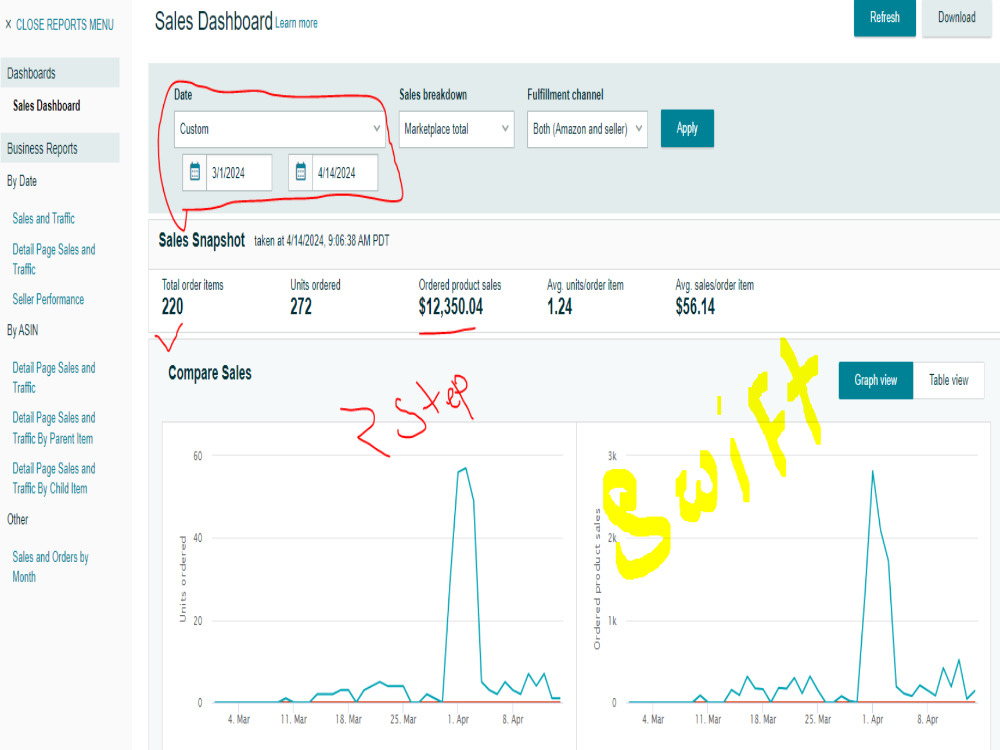Viewport: 1000px width, 750px height.
Task: Click the Avg. sales/order item value $56.14
Action: 695,307
